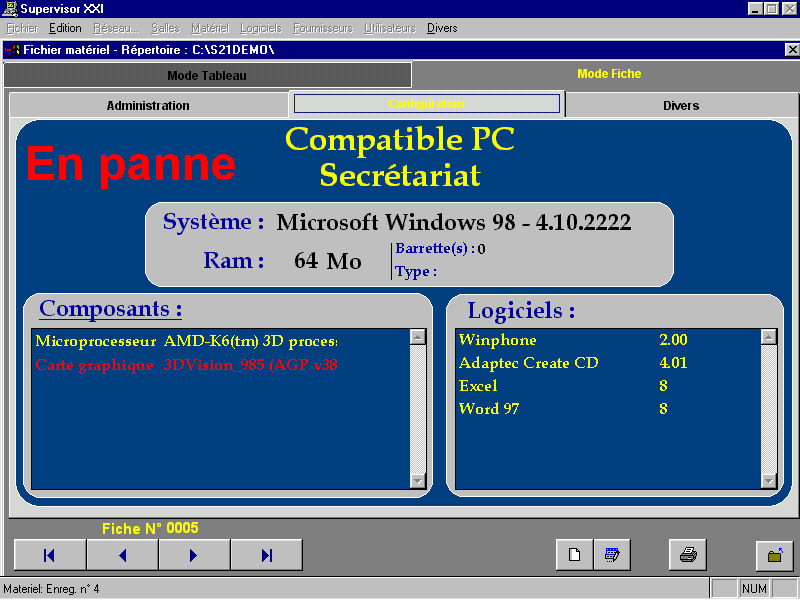This screenshot has width=800, height=600.
Task: Open the Fichier menu
Action: 22,28
